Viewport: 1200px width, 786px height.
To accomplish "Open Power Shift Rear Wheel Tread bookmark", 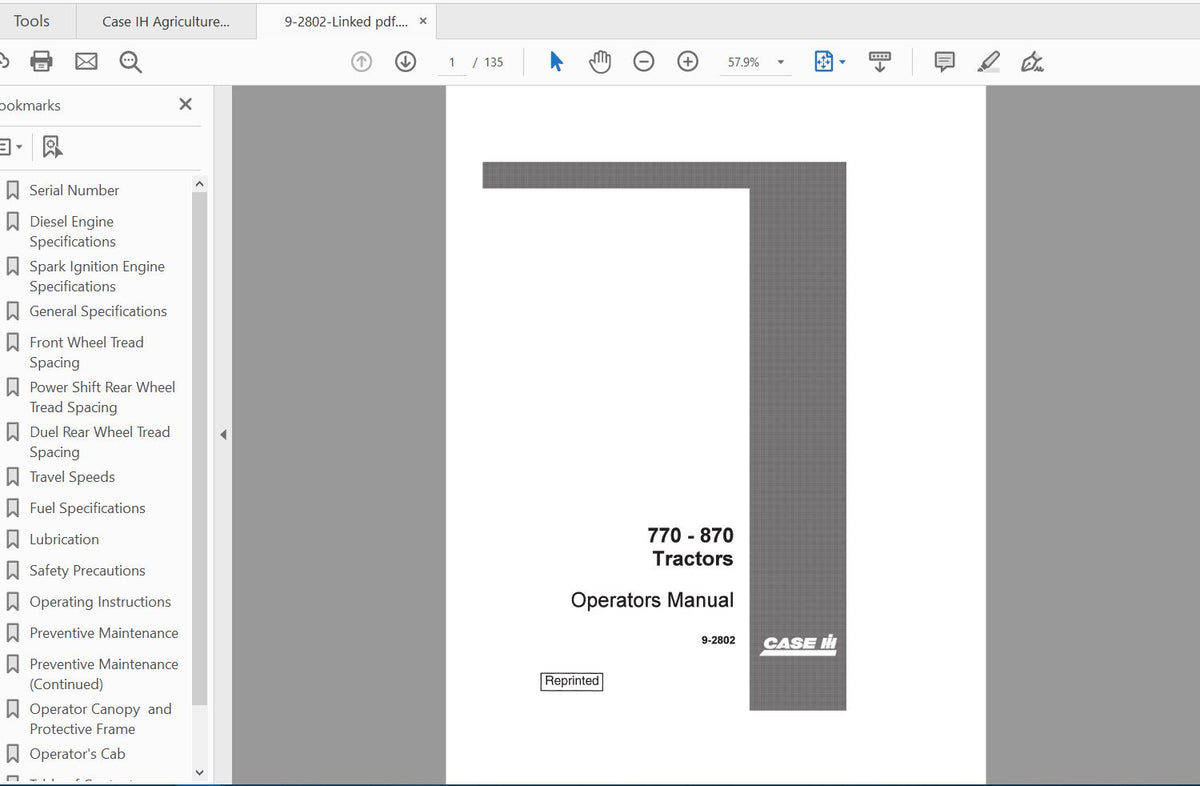I will 102,397.
